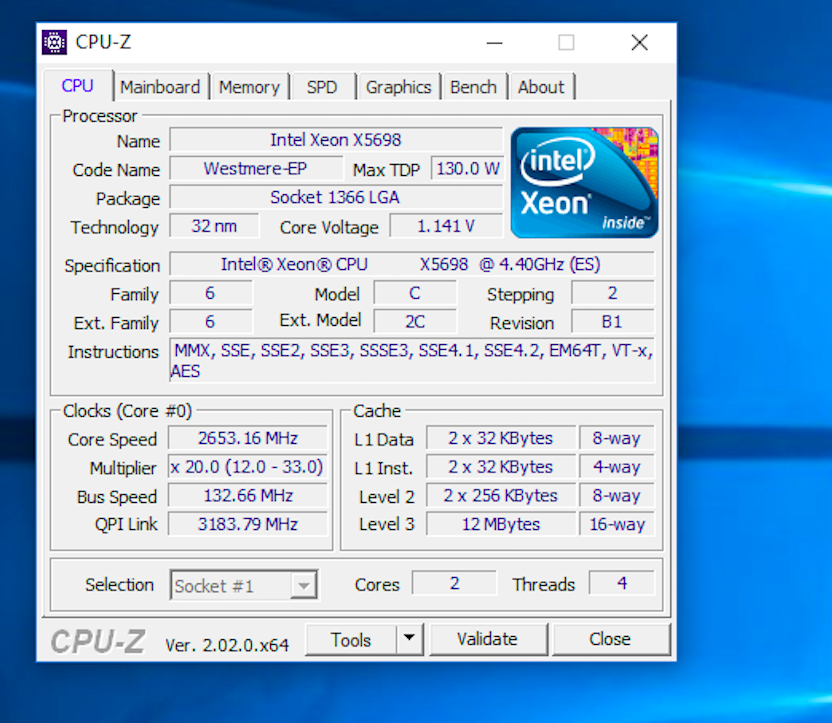Click the Multiplier x 20.0 value
Image resolution: width=832 pixels, height=723 pixels.
(248, 467)
